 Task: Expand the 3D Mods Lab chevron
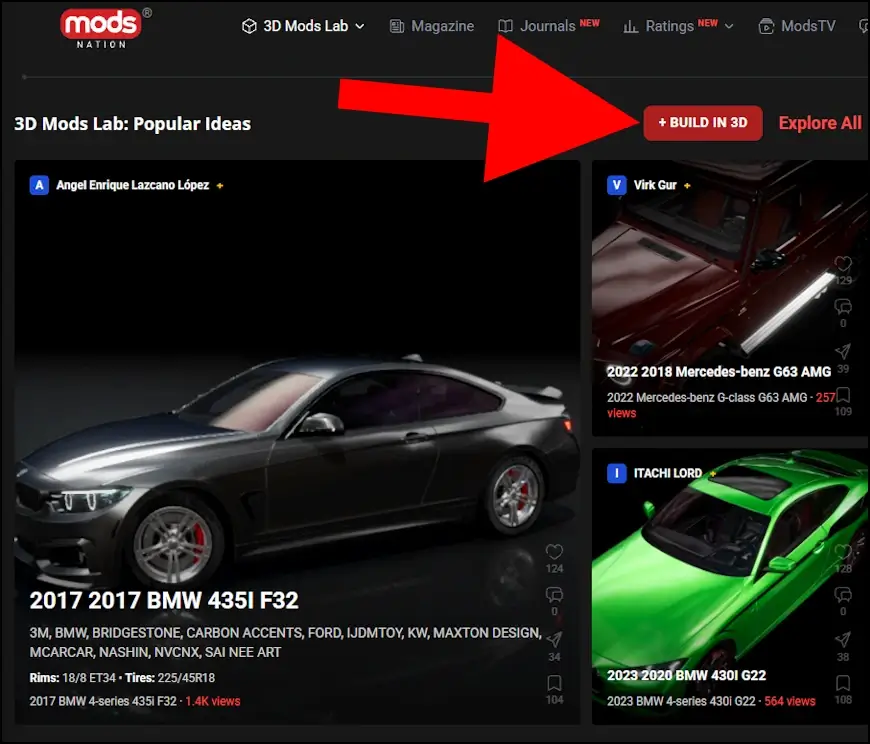[x=360, y=26]
